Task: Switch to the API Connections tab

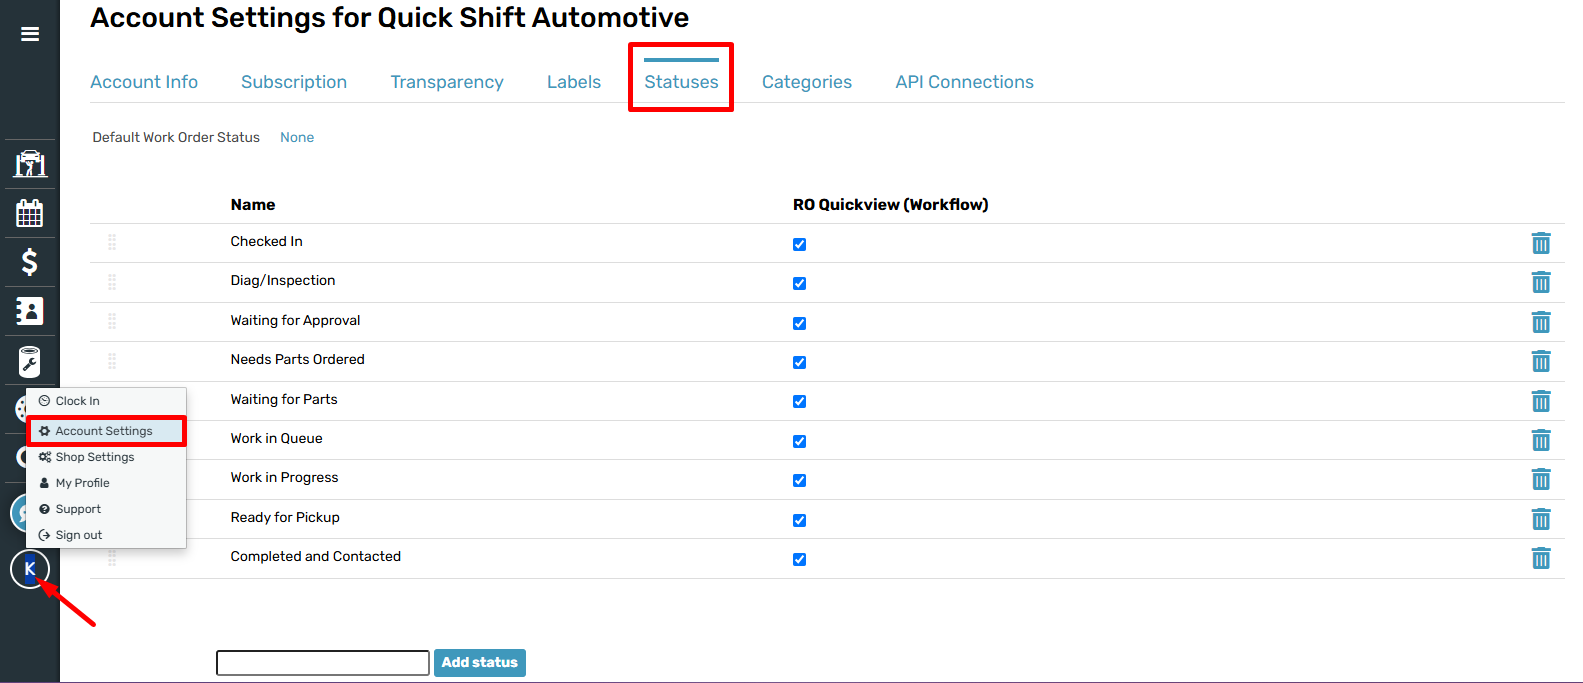Action: [965, 82]
